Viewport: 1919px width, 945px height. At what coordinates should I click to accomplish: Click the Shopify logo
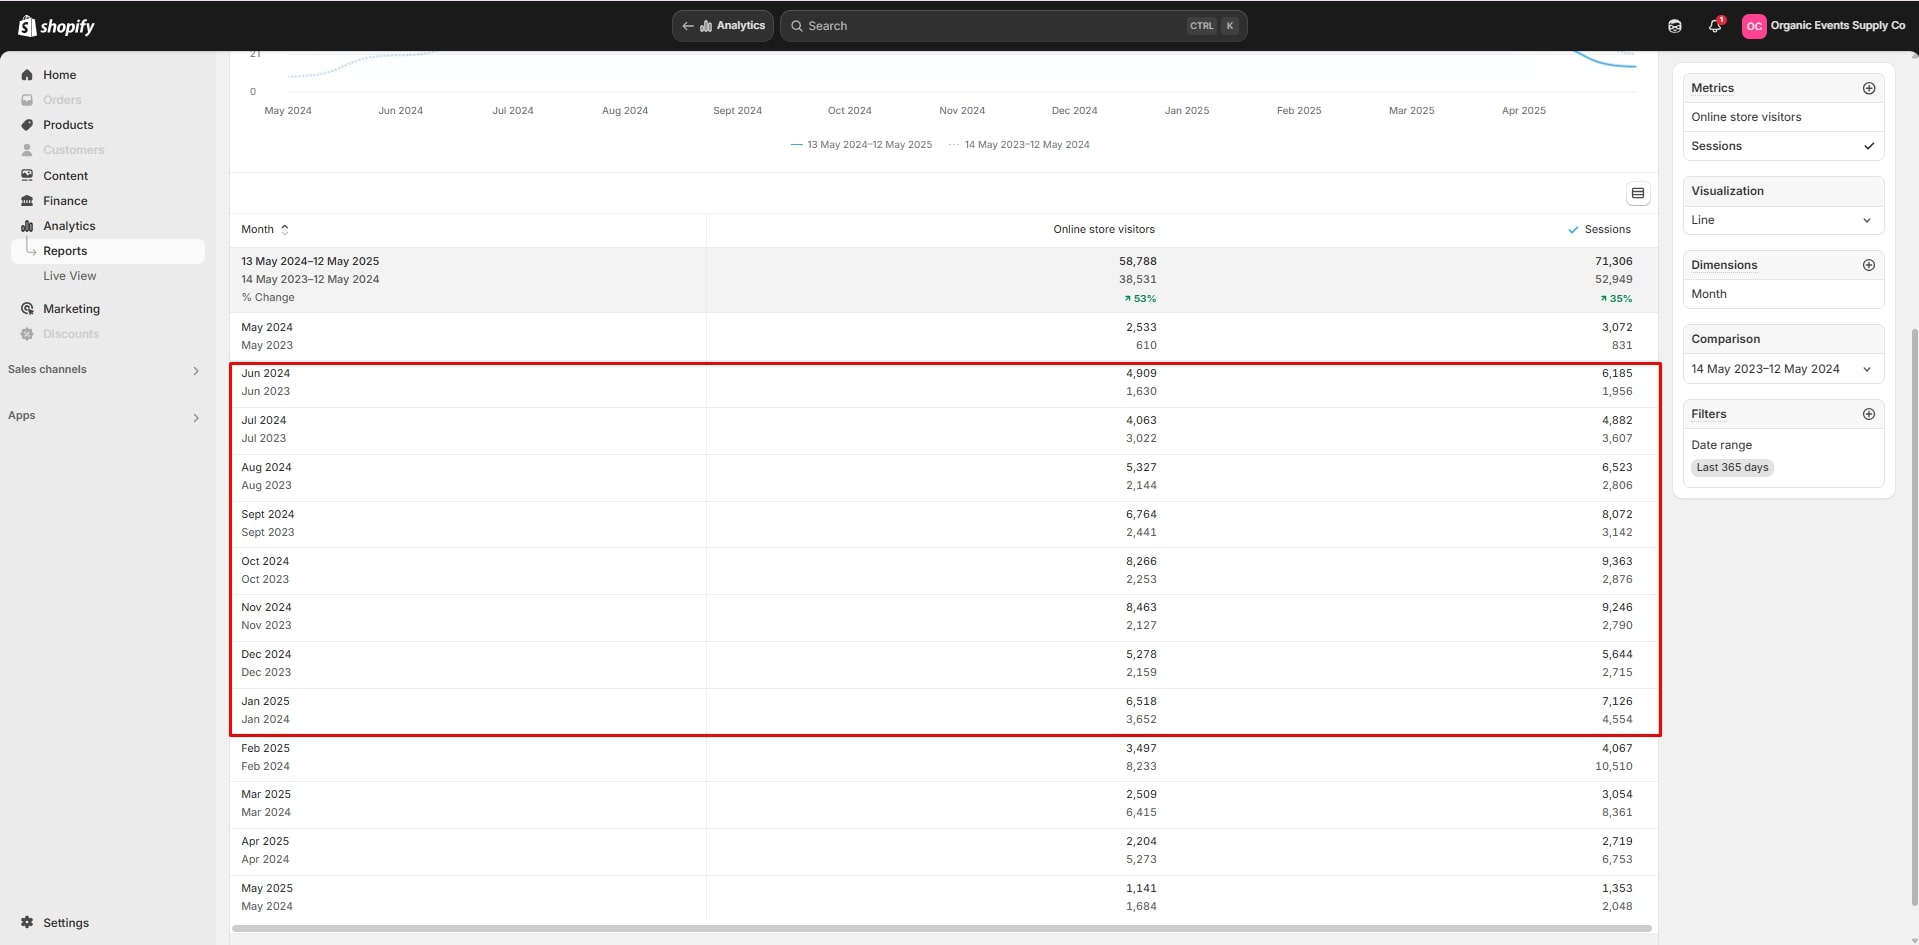click(x=56, y=26)
